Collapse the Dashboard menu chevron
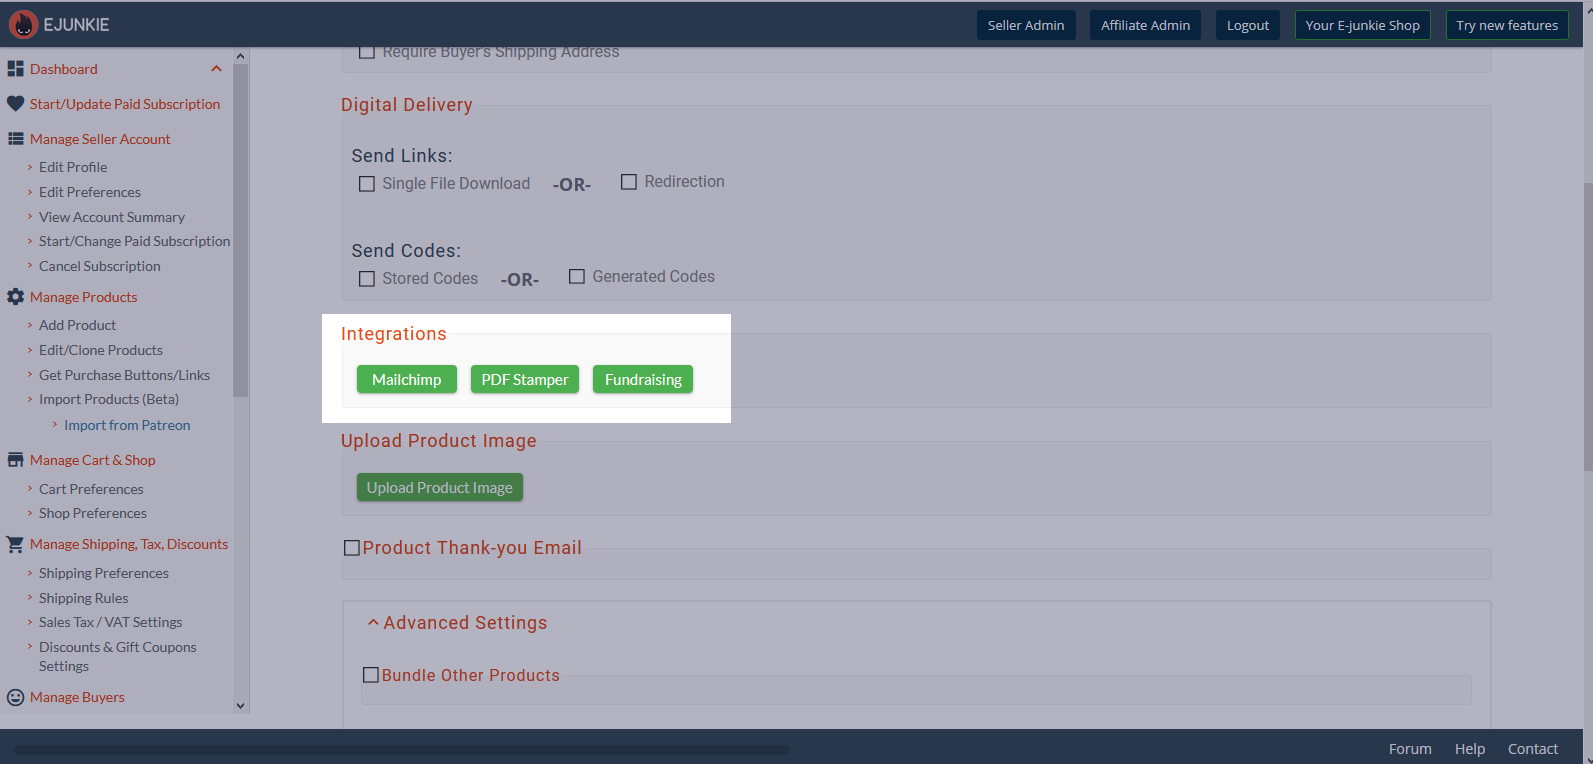Image resolution: width=1593 pixels, height=764 pixels. pos(216,69)
